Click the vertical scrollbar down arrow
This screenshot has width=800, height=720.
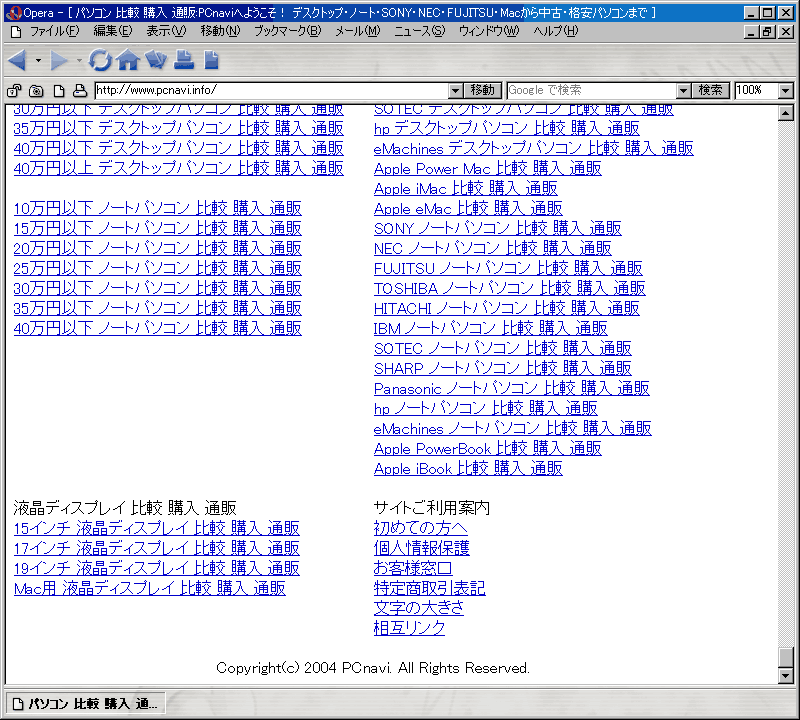click(786, 676)
